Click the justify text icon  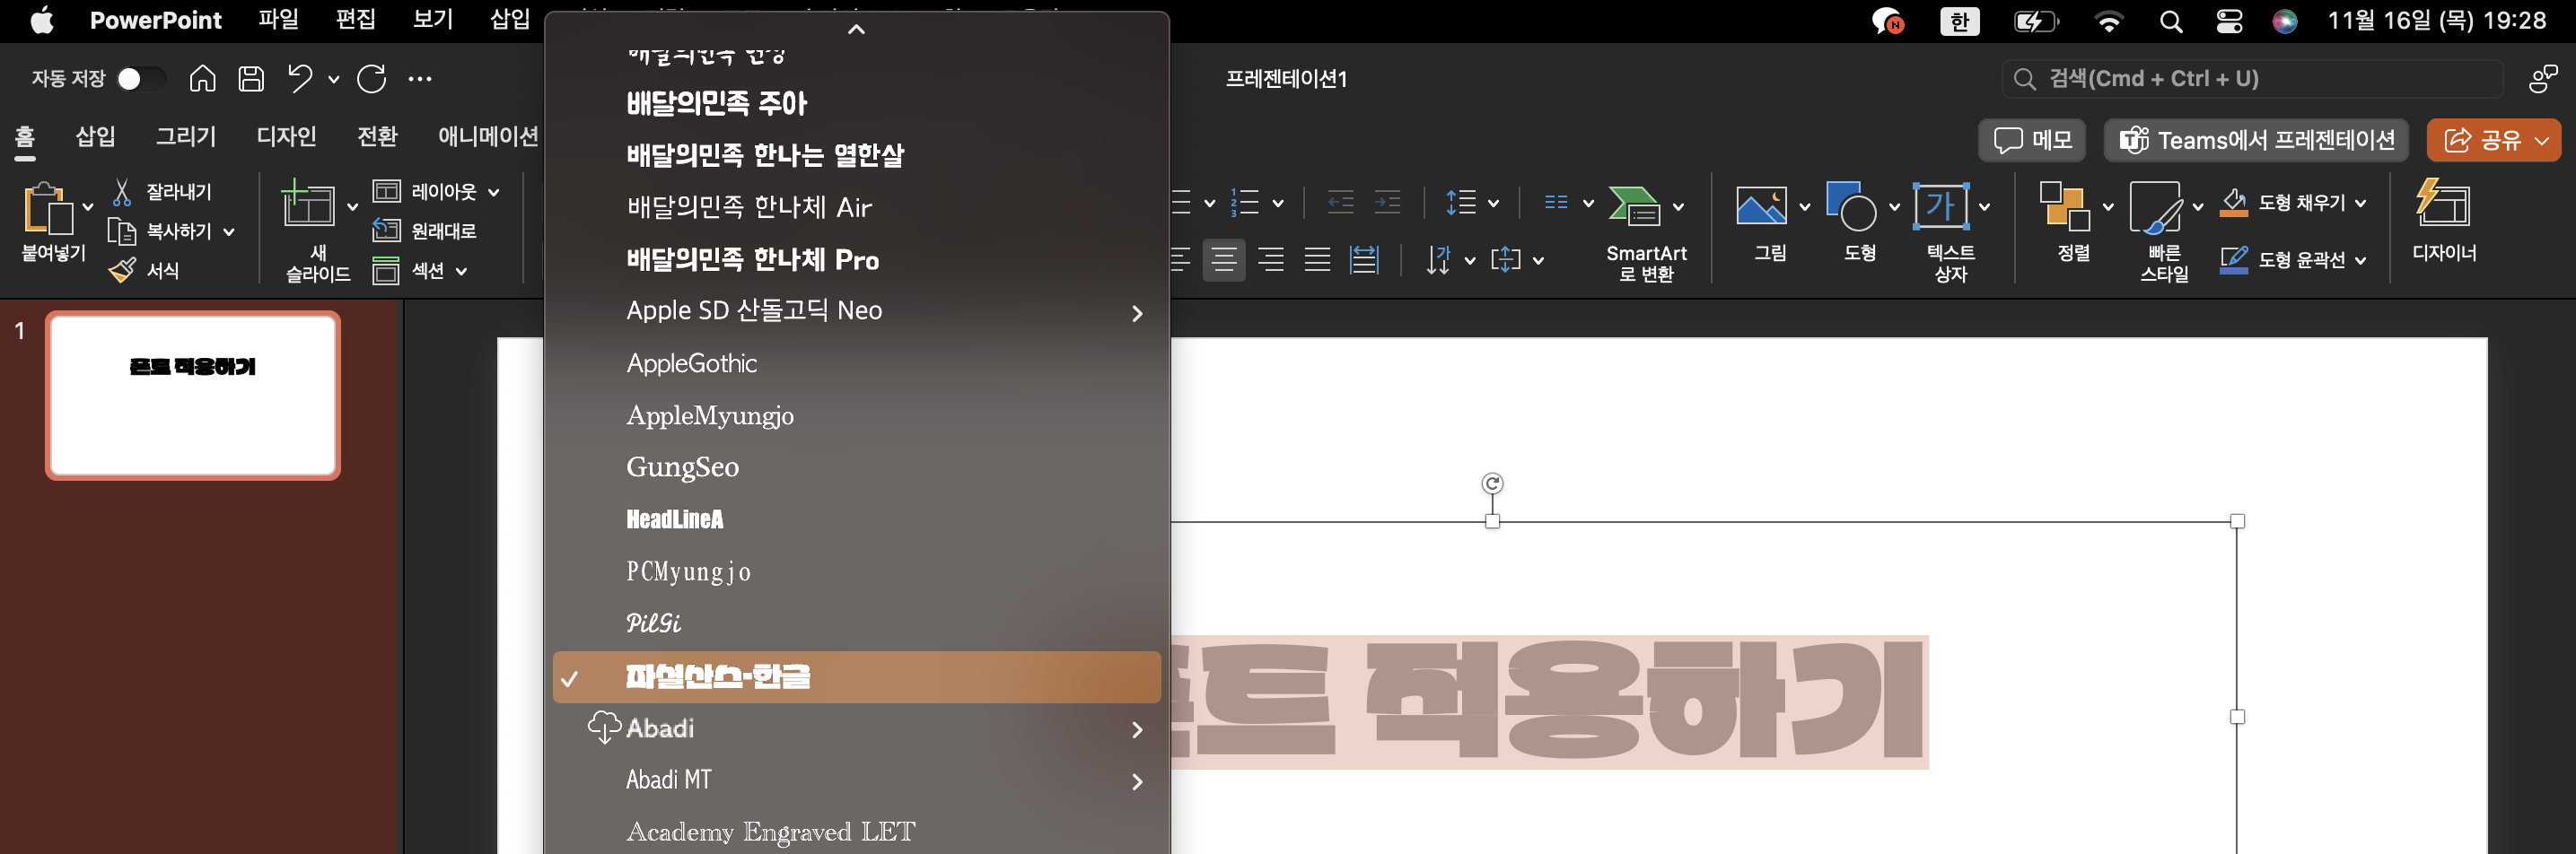[x=1318, y=260]
